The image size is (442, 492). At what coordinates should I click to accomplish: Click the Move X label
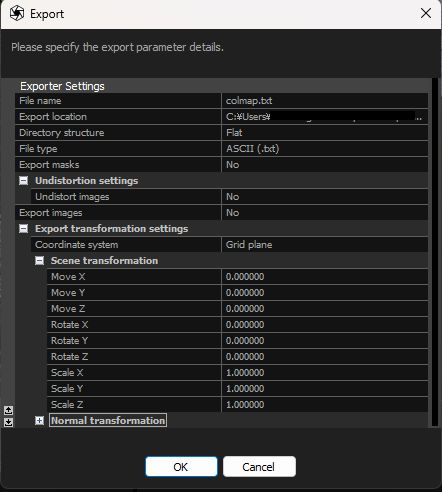[68, 277]
